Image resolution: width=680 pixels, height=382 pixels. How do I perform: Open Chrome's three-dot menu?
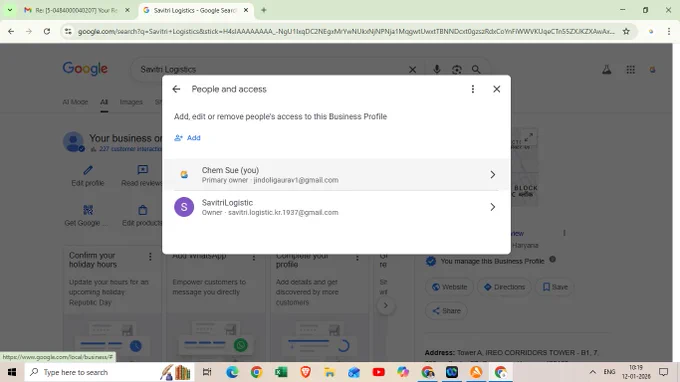click(x=669, y=31)
